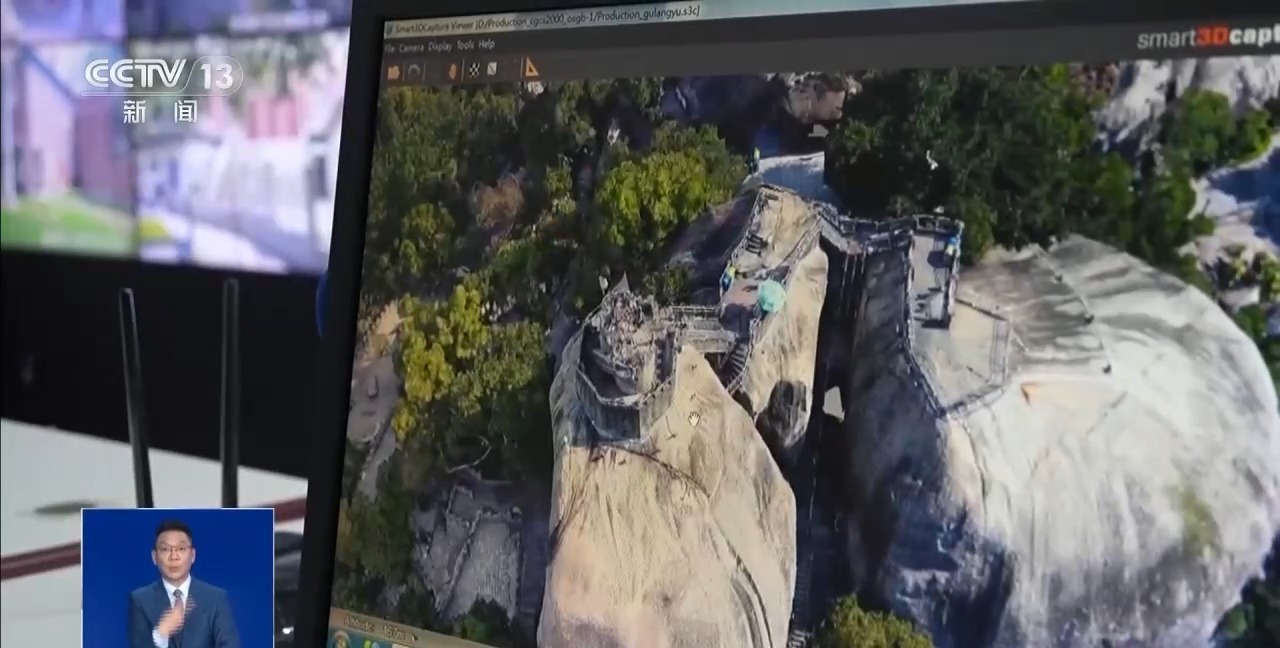The image size is (1280, 648).
Task: Open the Display menu
Action: [x=440, y=46]
